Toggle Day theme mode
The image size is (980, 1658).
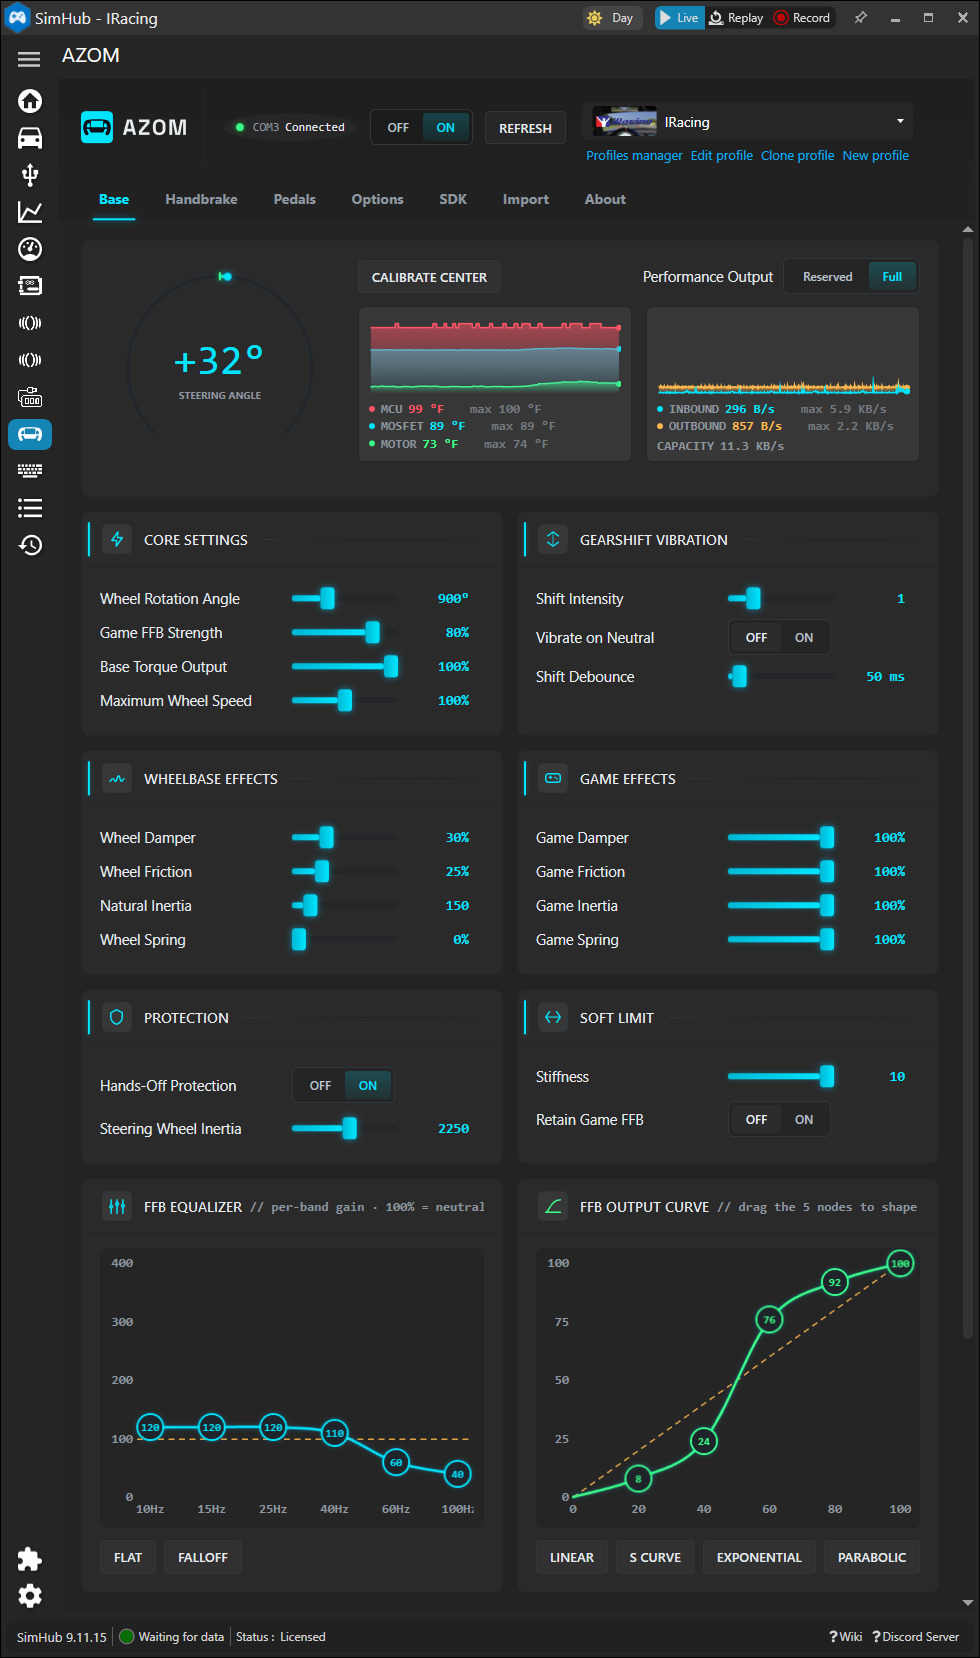(x=611, y=18)
